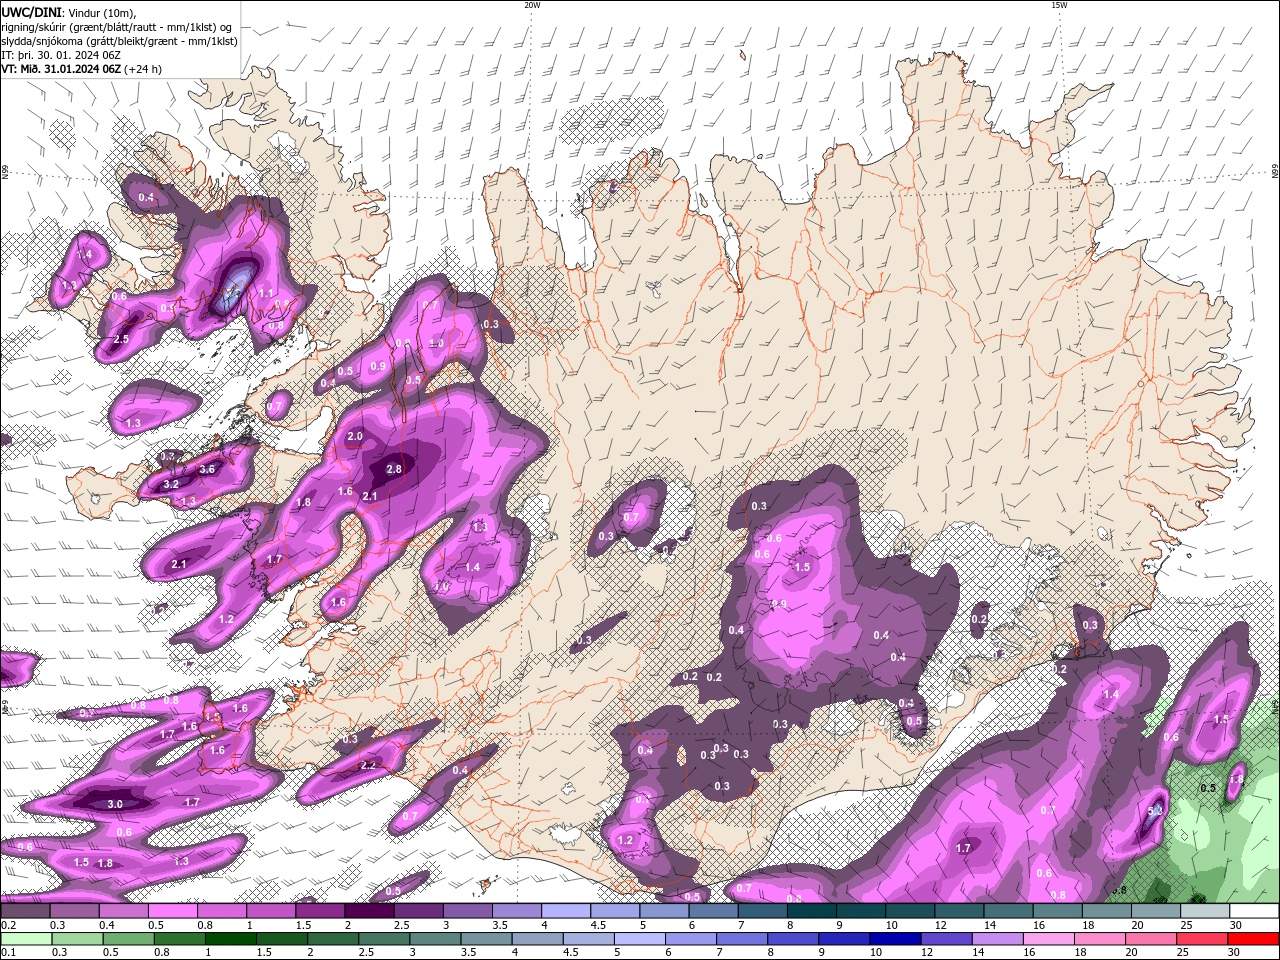Pick the dark mauve snow-scale swatch starting at 0.2
The image size is (1280, 960).
click(x=25, y=911)
